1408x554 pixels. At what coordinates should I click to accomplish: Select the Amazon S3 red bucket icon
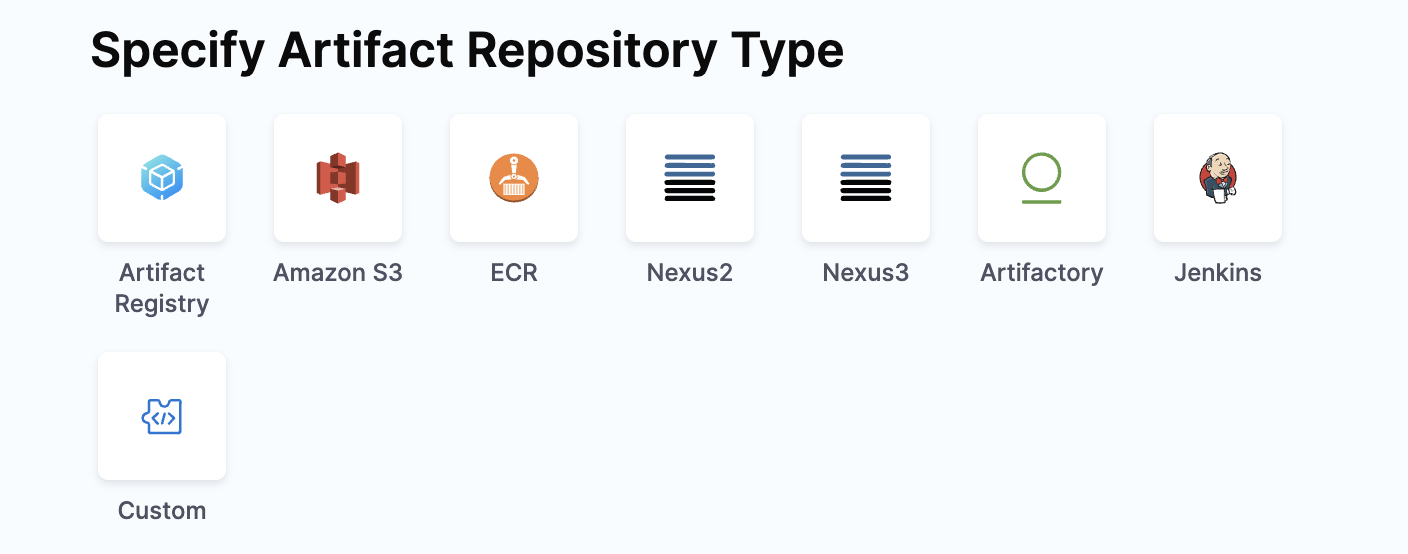(338, 178)
